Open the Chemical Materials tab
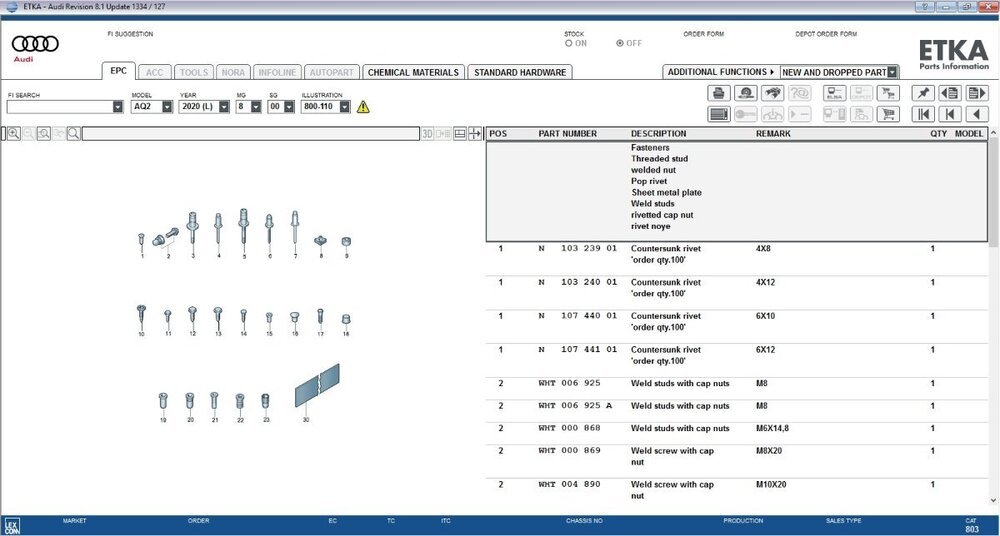 pos(413,72)
